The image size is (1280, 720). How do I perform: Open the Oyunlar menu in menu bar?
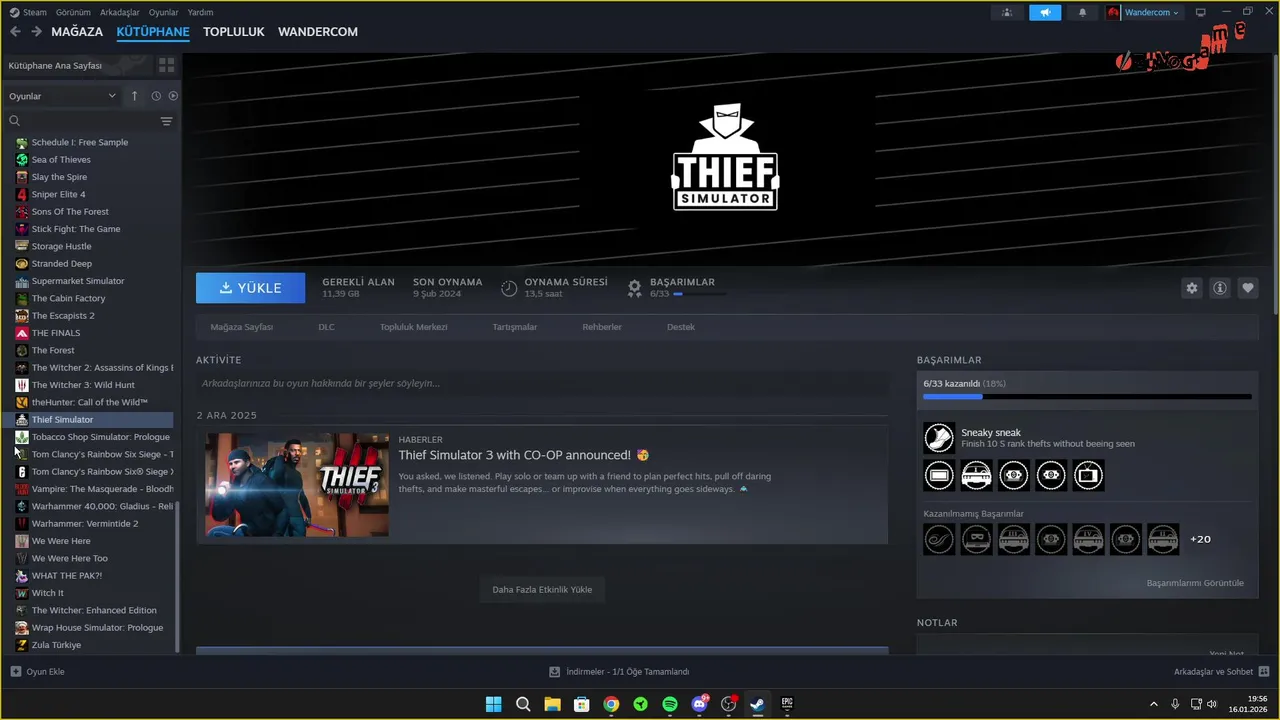(164, 12)
